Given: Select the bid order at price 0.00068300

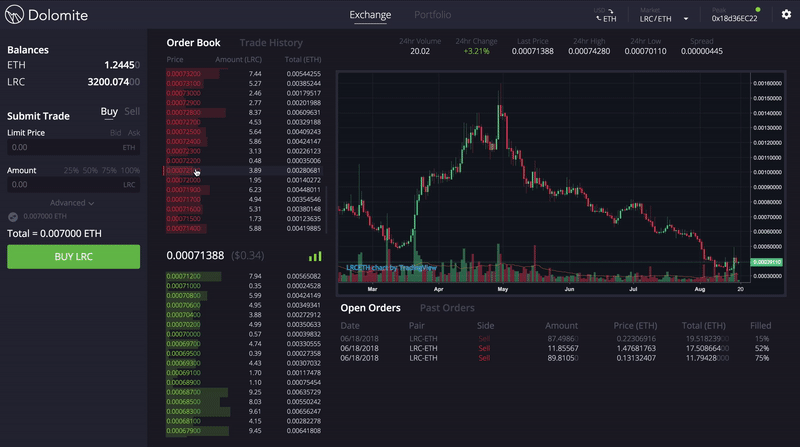Looking at the screenshot, I should pyautogui.click(x=243, y=411).
